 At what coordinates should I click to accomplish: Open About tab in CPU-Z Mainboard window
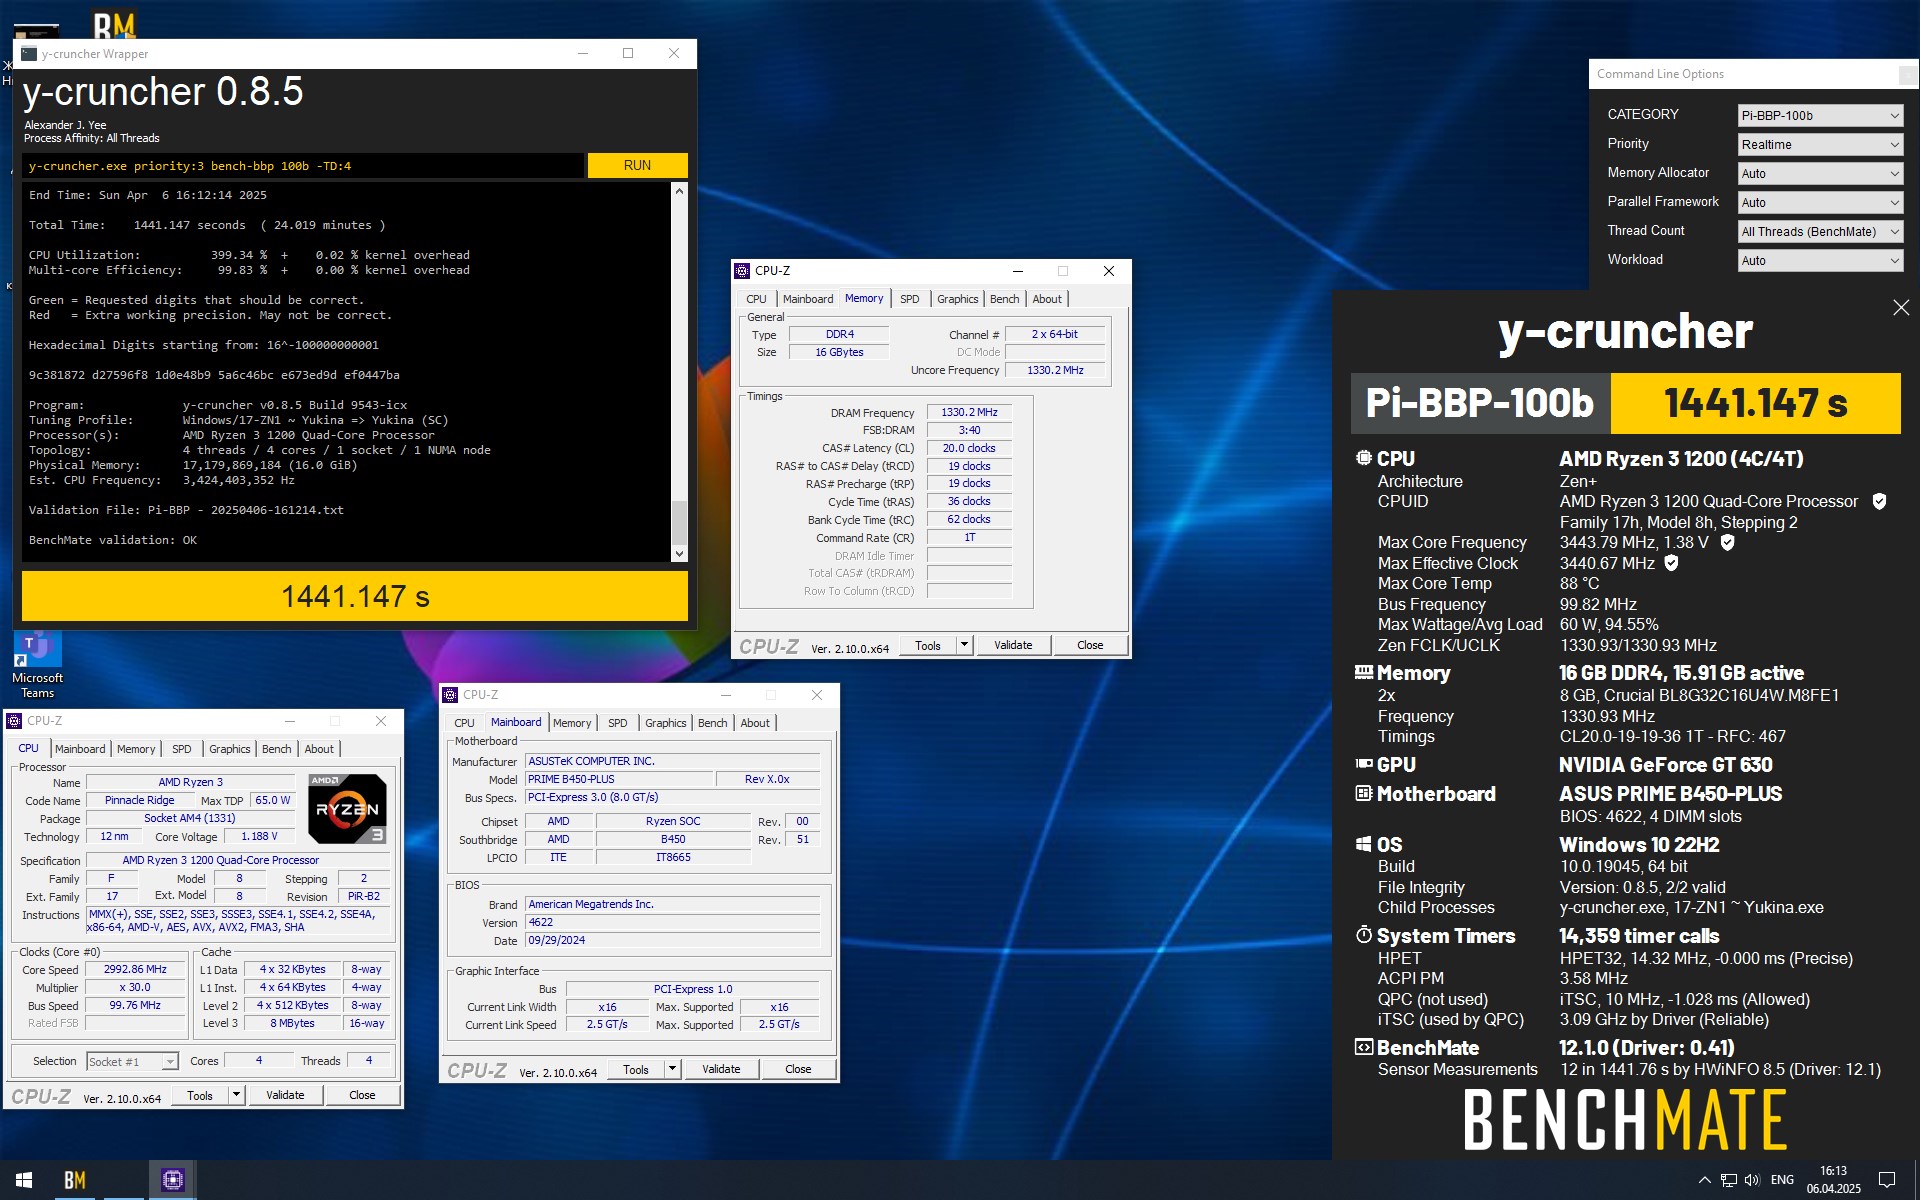tap(755, 723)
